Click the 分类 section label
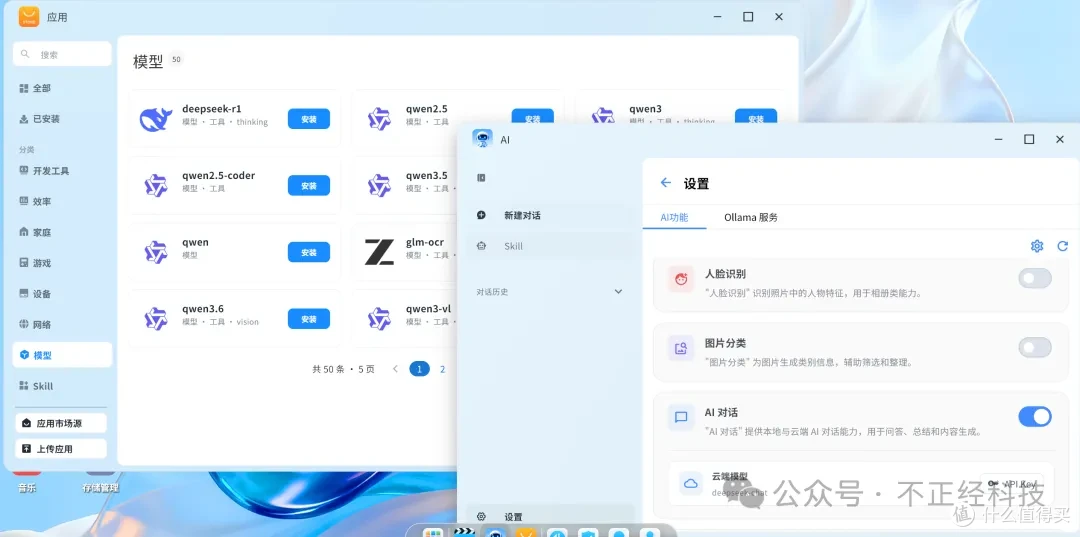 tap(26, 149)
